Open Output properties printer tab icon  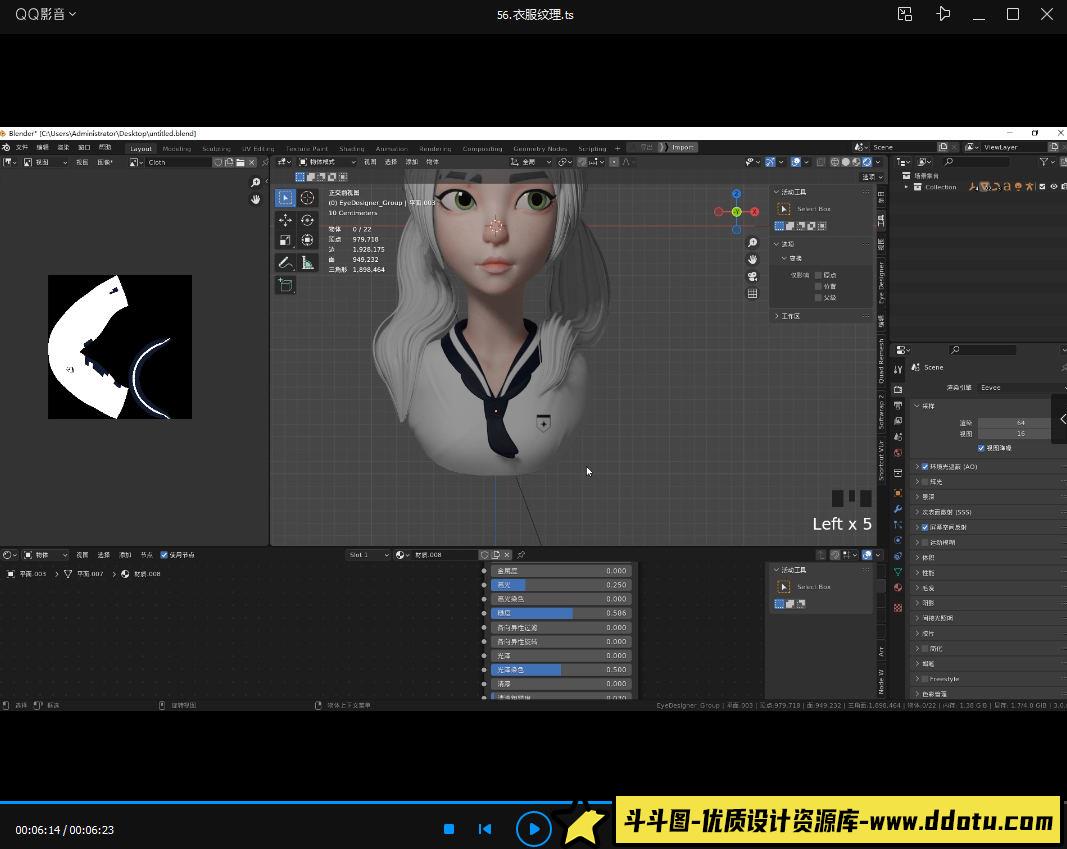[x=898, y=405]
